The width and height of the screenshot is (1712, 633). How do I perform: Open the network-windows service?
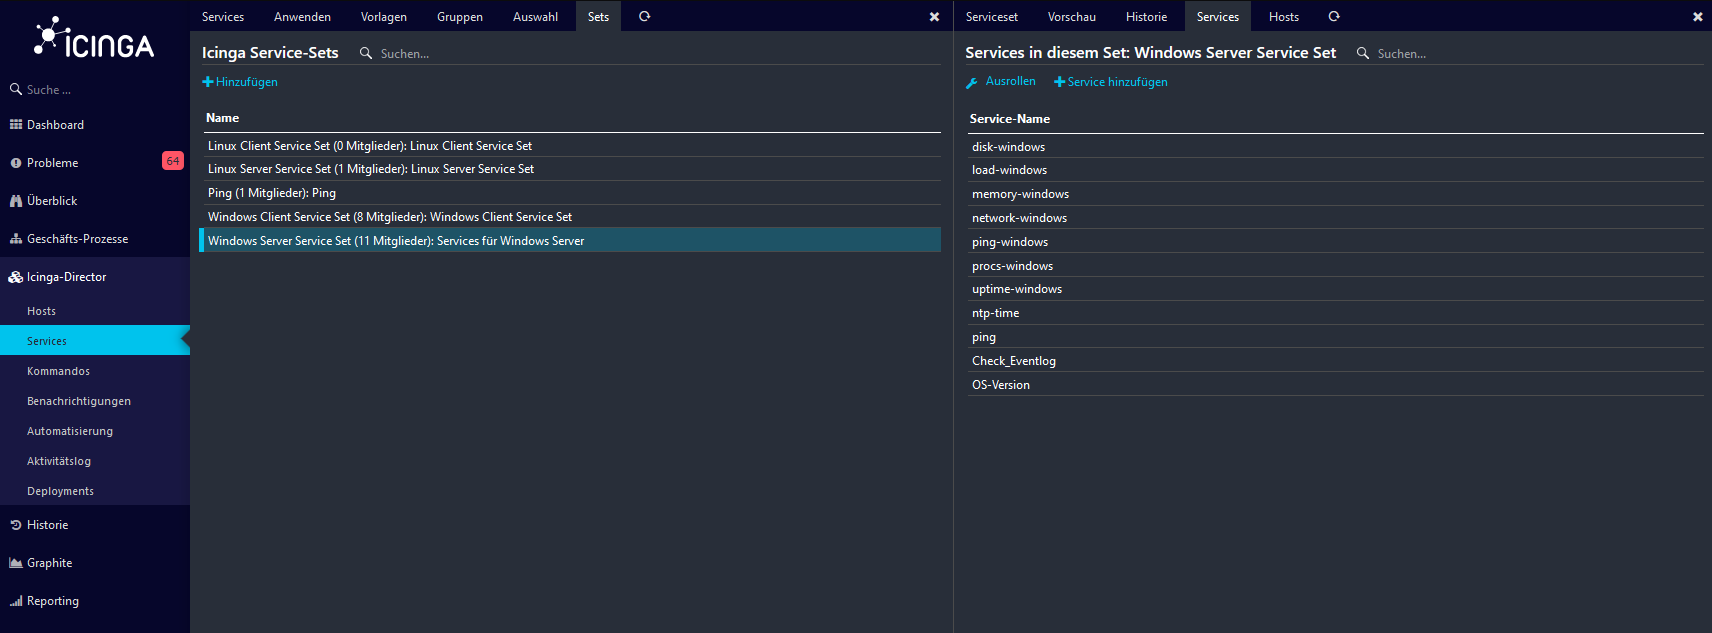point(1336,218)
